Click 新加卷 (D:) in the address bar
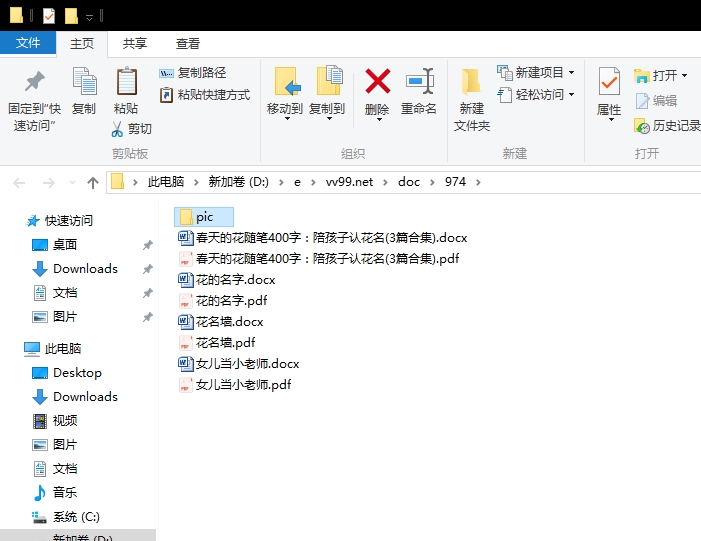 (239, 182)
